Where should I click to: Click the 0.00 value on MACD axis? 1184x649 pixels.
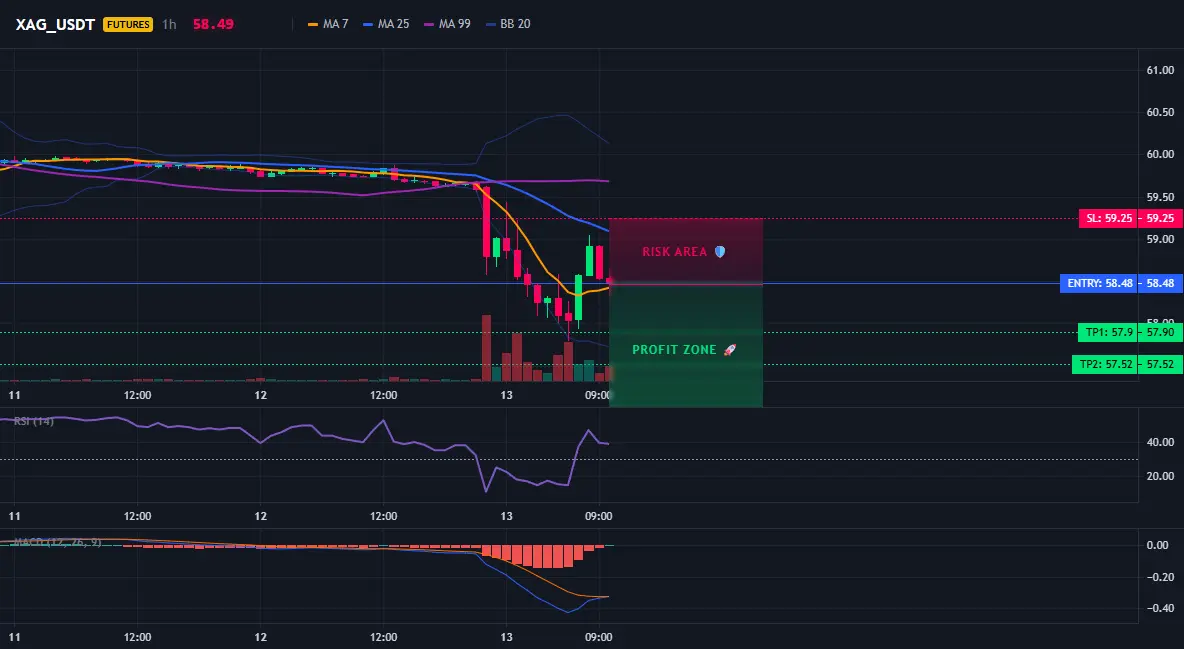(1158, 545)
